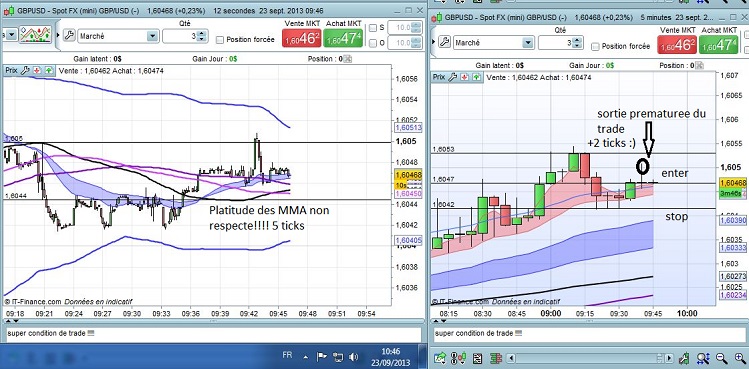Open the order settings wrench in the left panel

69,35
